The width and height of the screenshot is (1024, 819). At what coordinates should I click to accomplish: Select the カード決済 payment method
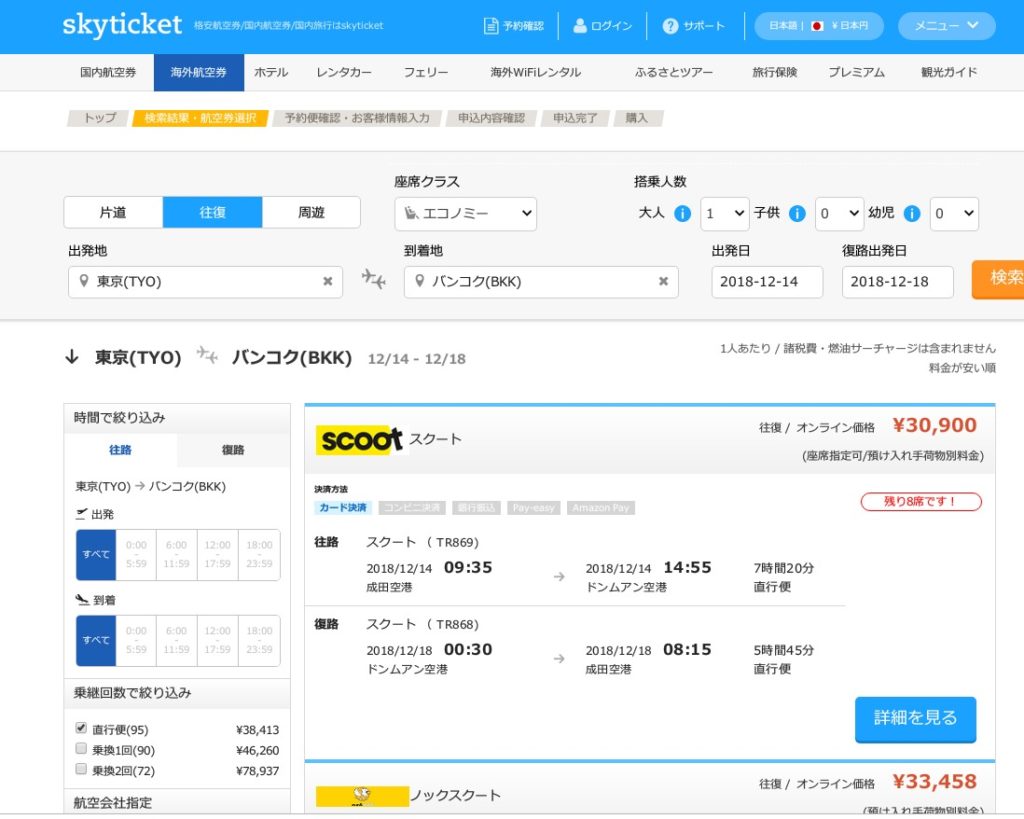(343, 507)
